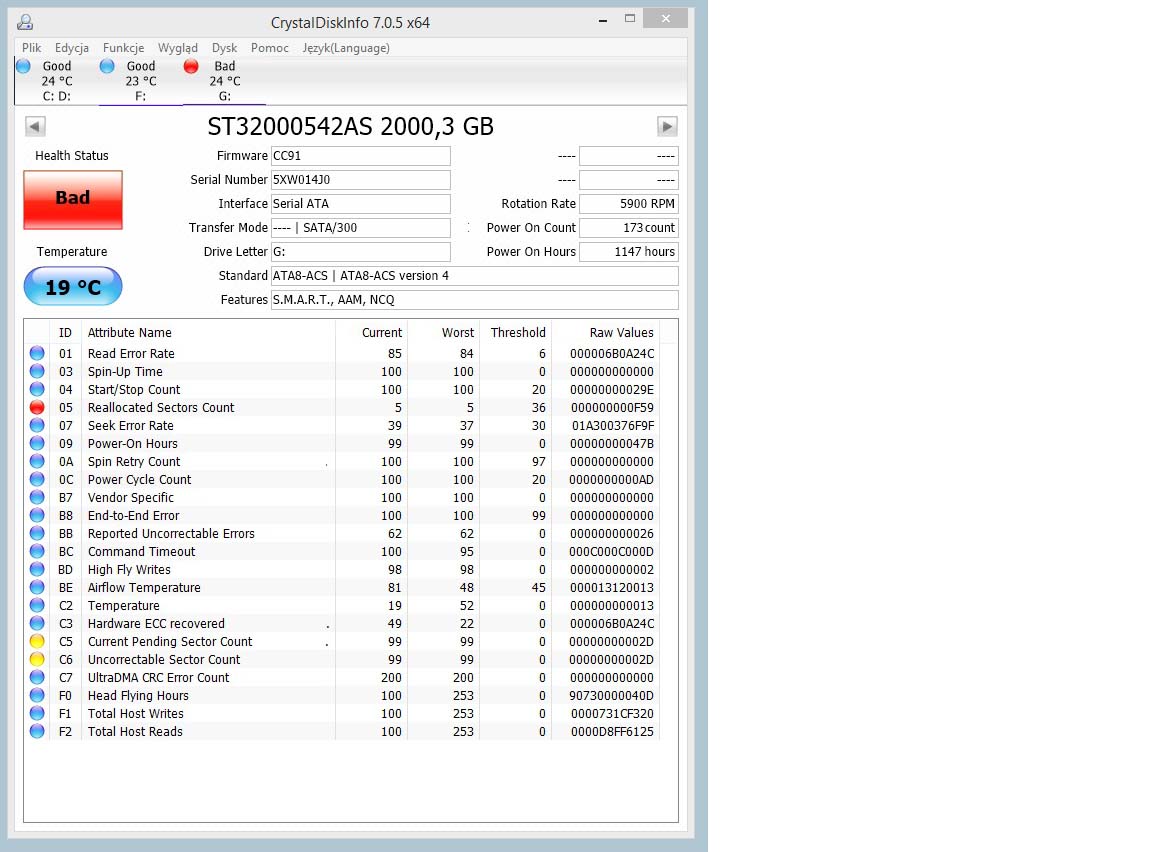Open the Wygląd menu

(177, 48)
